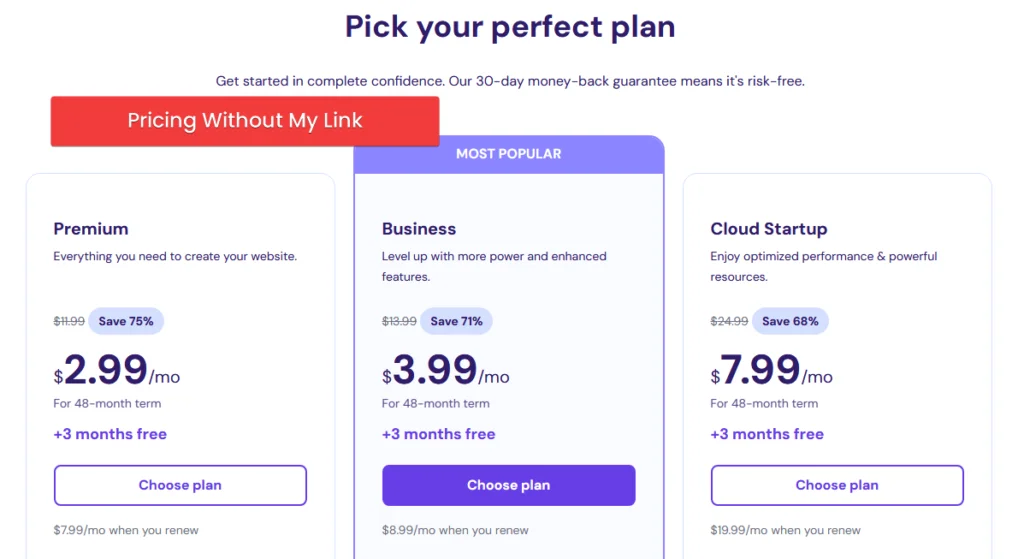This screenshot has width=1024, height=559.
Task: Click Choose plan under Business
Action: [508, 485]
